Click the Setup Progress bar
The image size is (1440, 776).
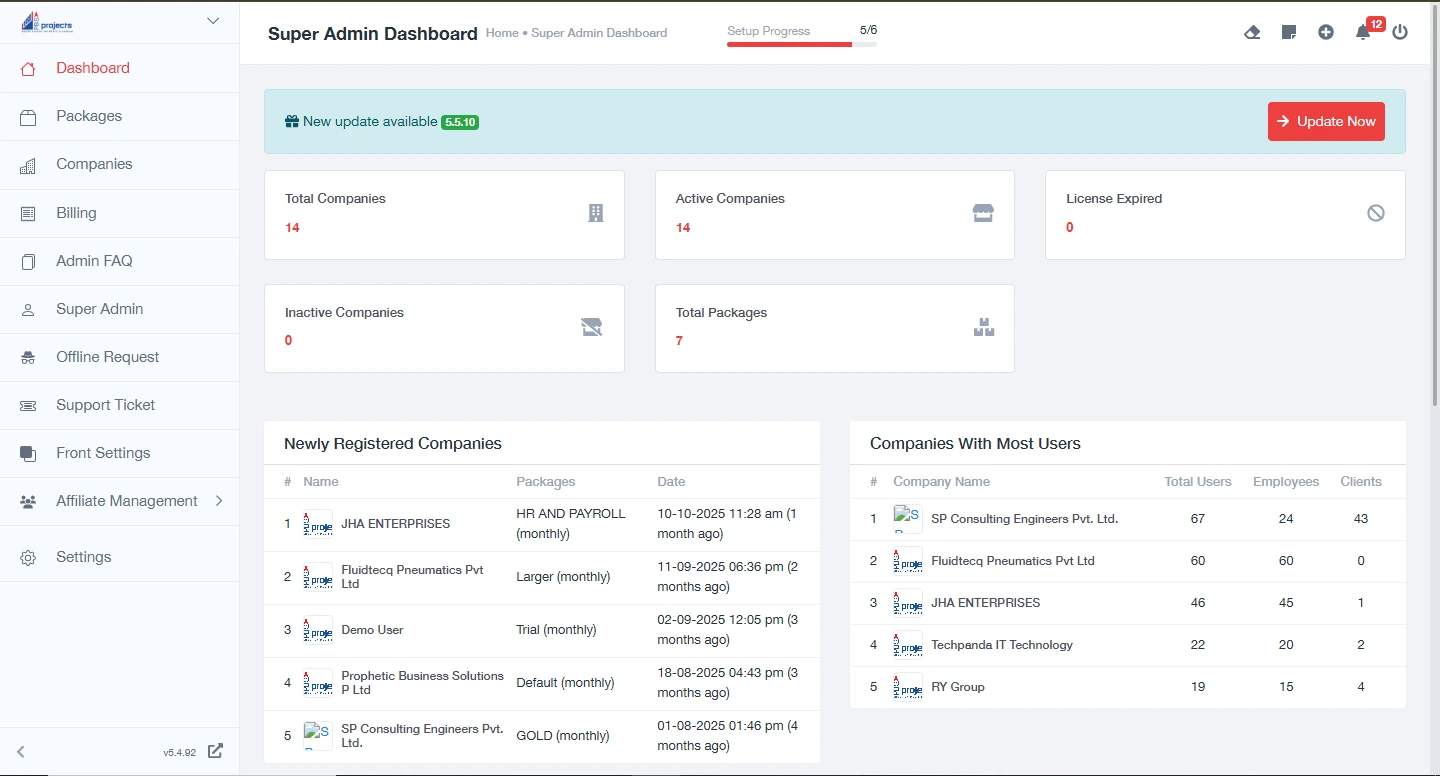[801, 44]
